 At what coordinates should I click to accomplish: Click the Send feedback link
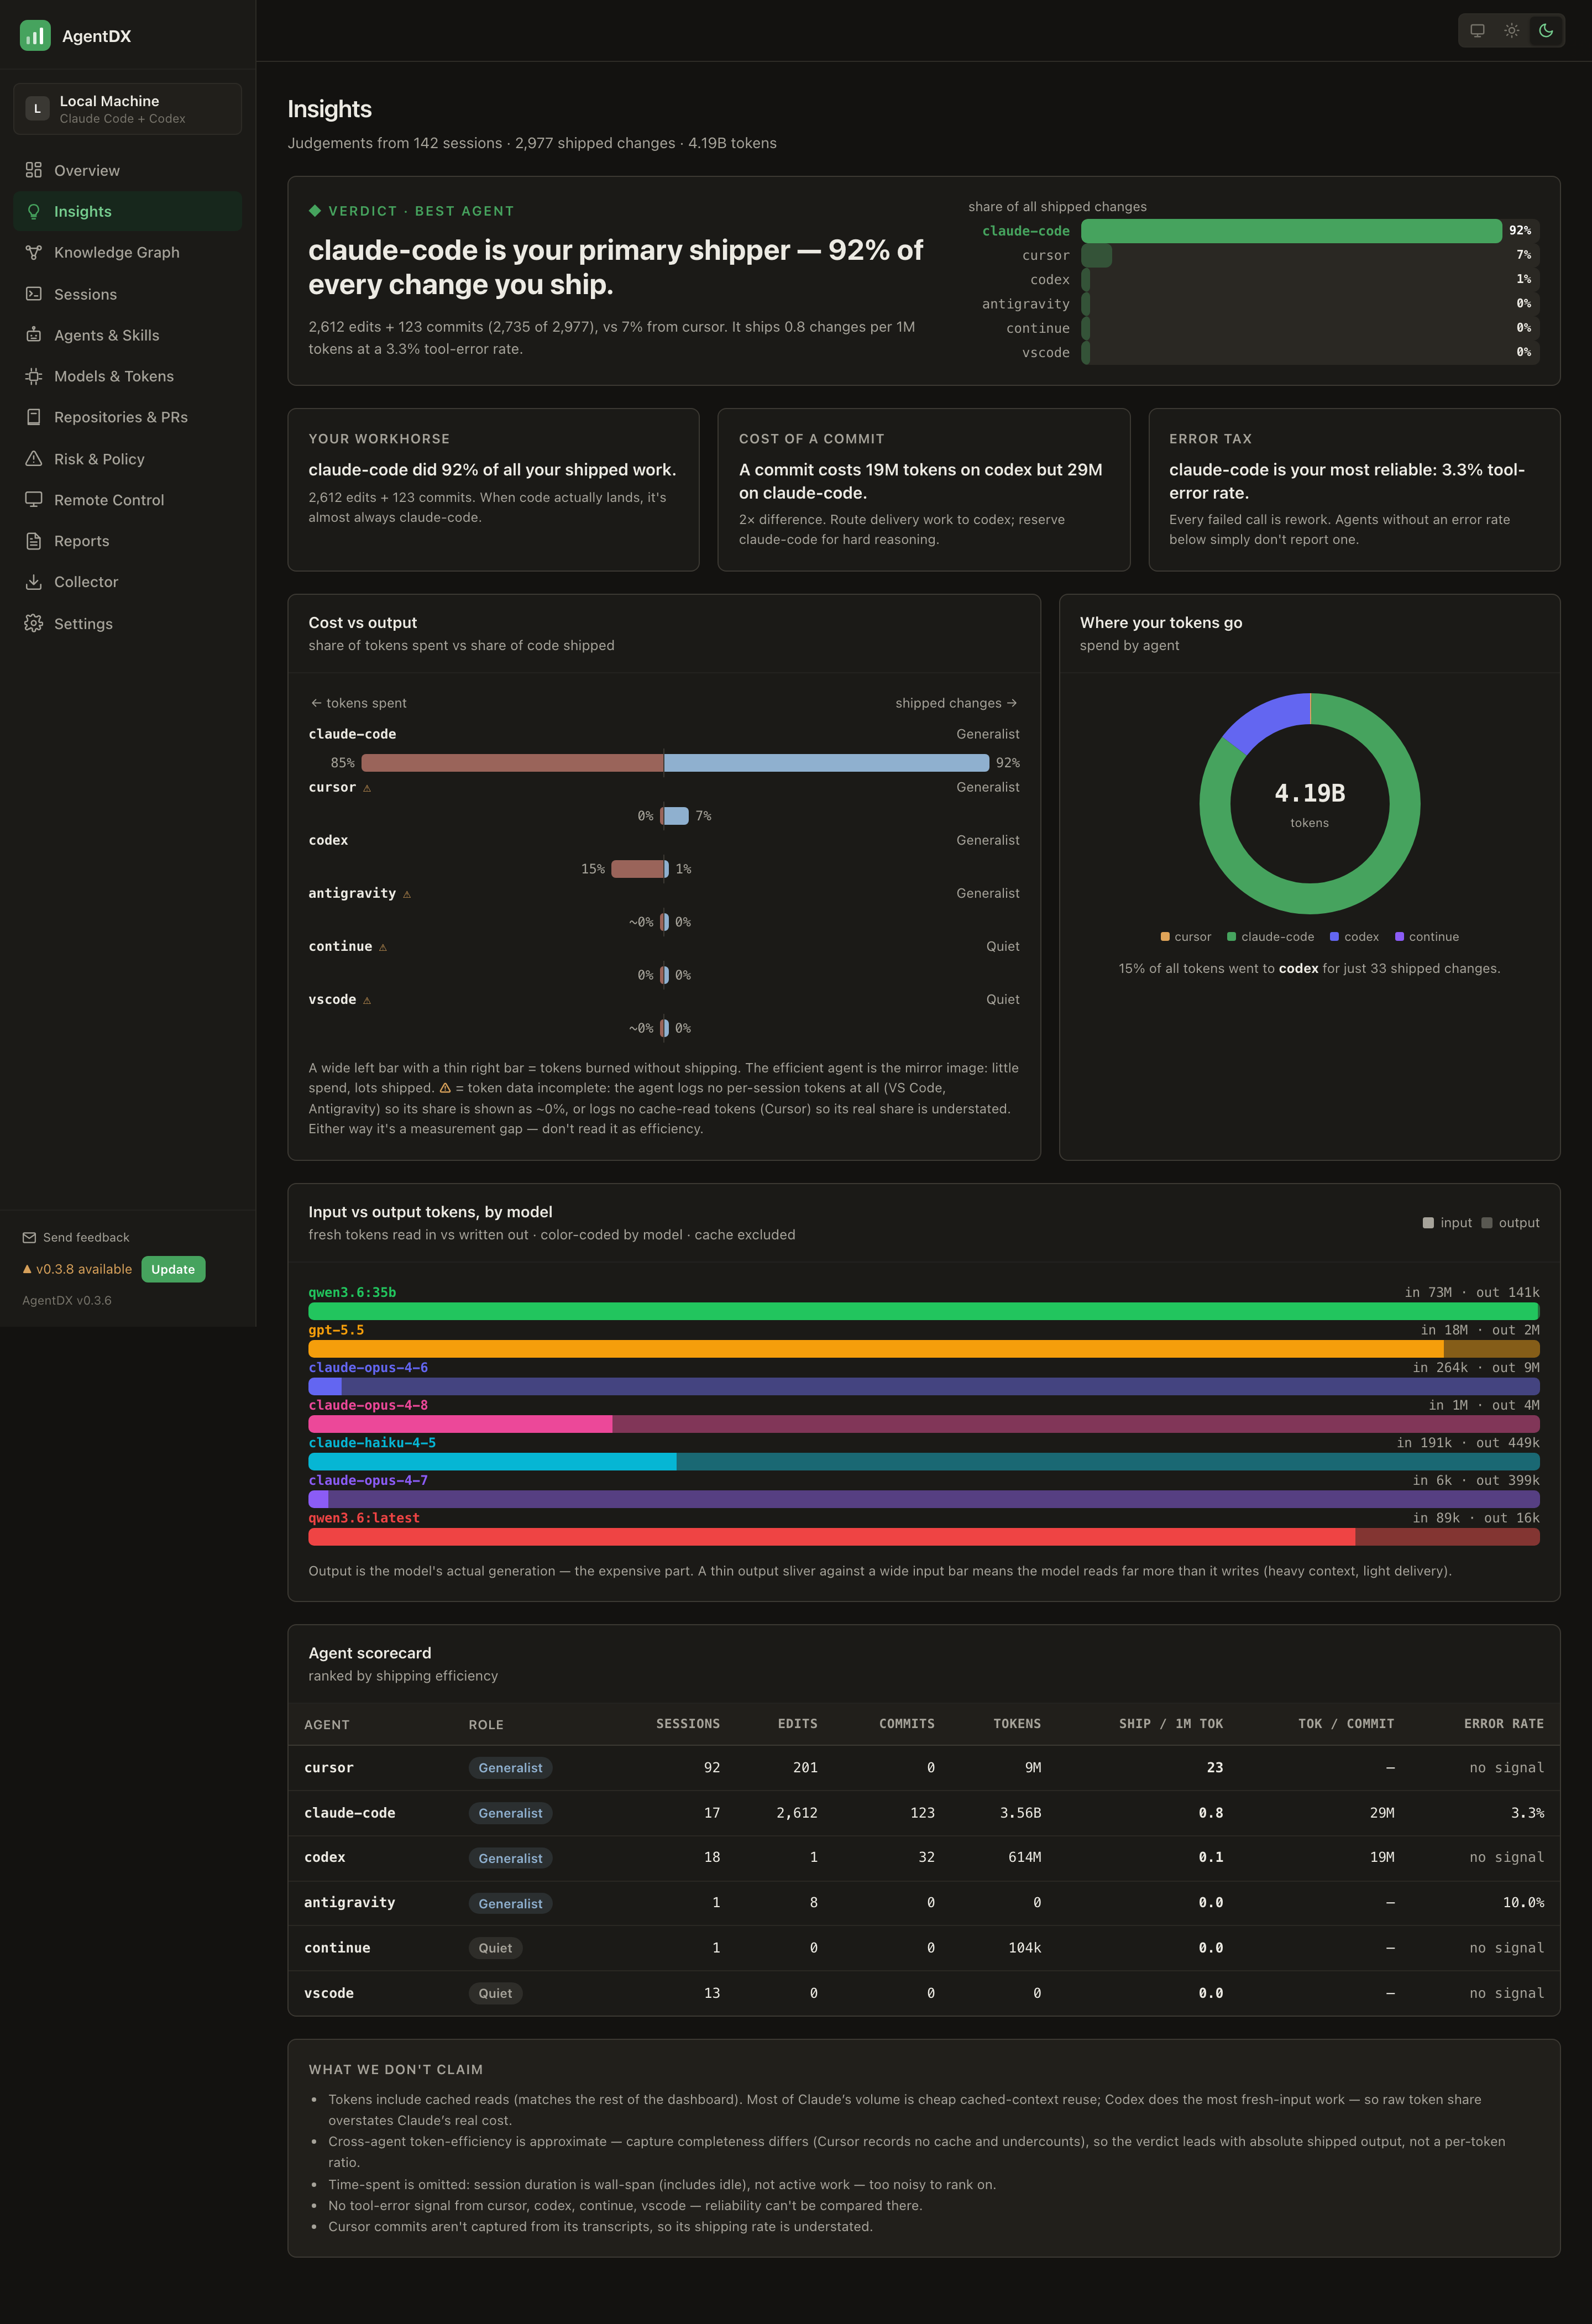click(x=76, y=1237)
